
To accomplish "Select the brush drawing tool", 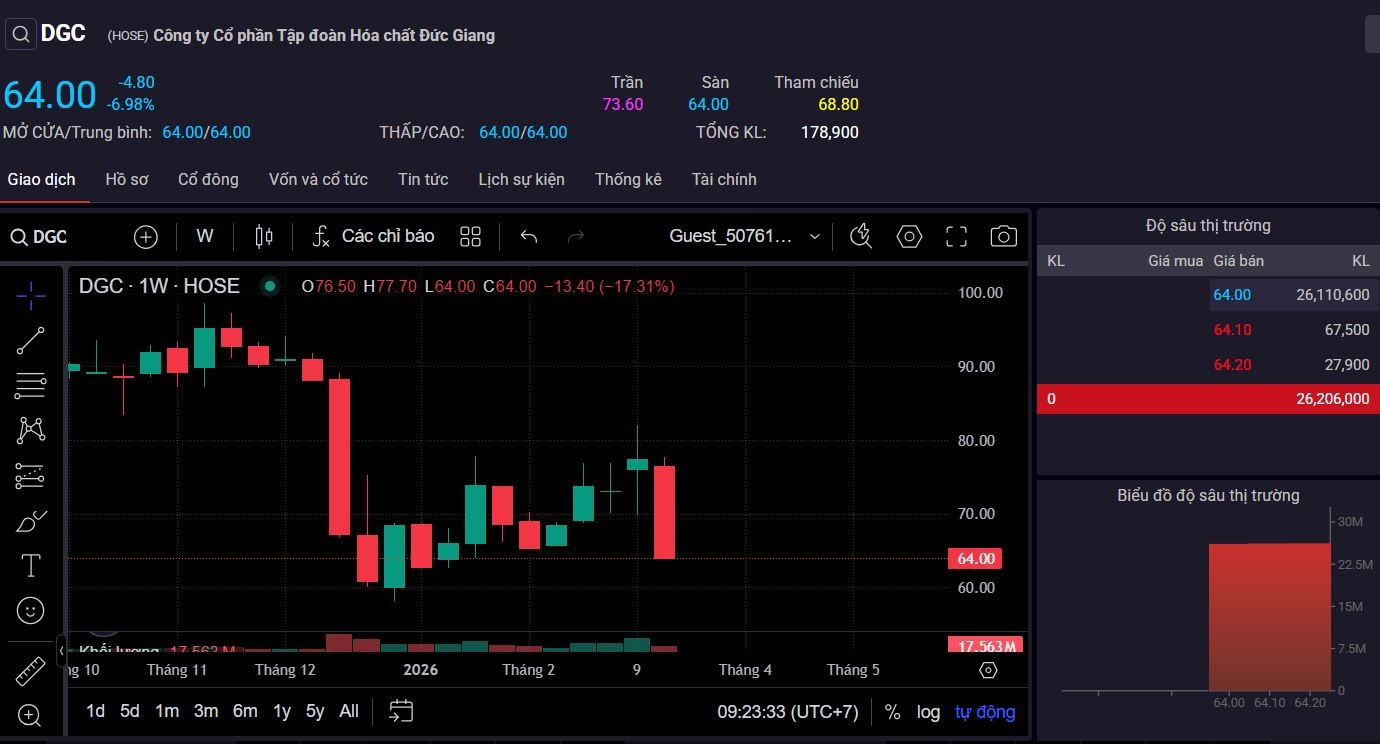I will point(31,522).
